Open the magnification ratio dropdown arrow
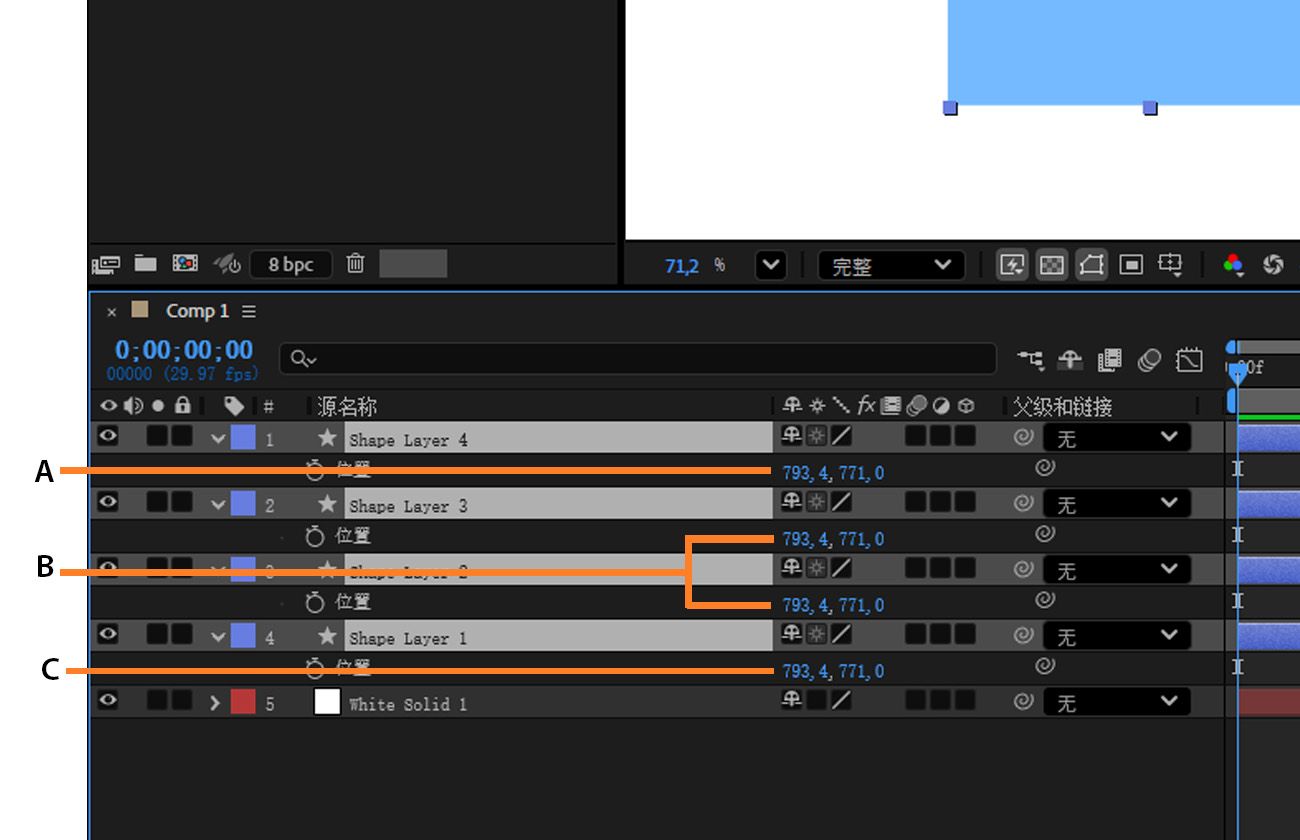The image size is (1300, 840). [x=770, y=265]
